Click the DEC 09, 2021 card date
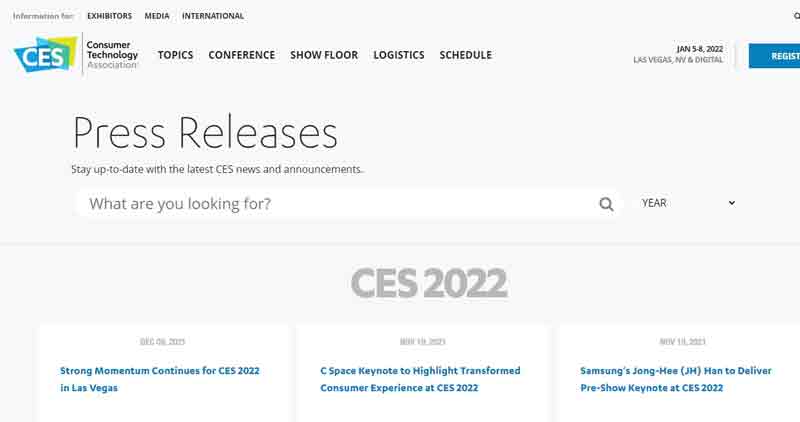Screen dimensions: 800x422 tap(162, 342)
